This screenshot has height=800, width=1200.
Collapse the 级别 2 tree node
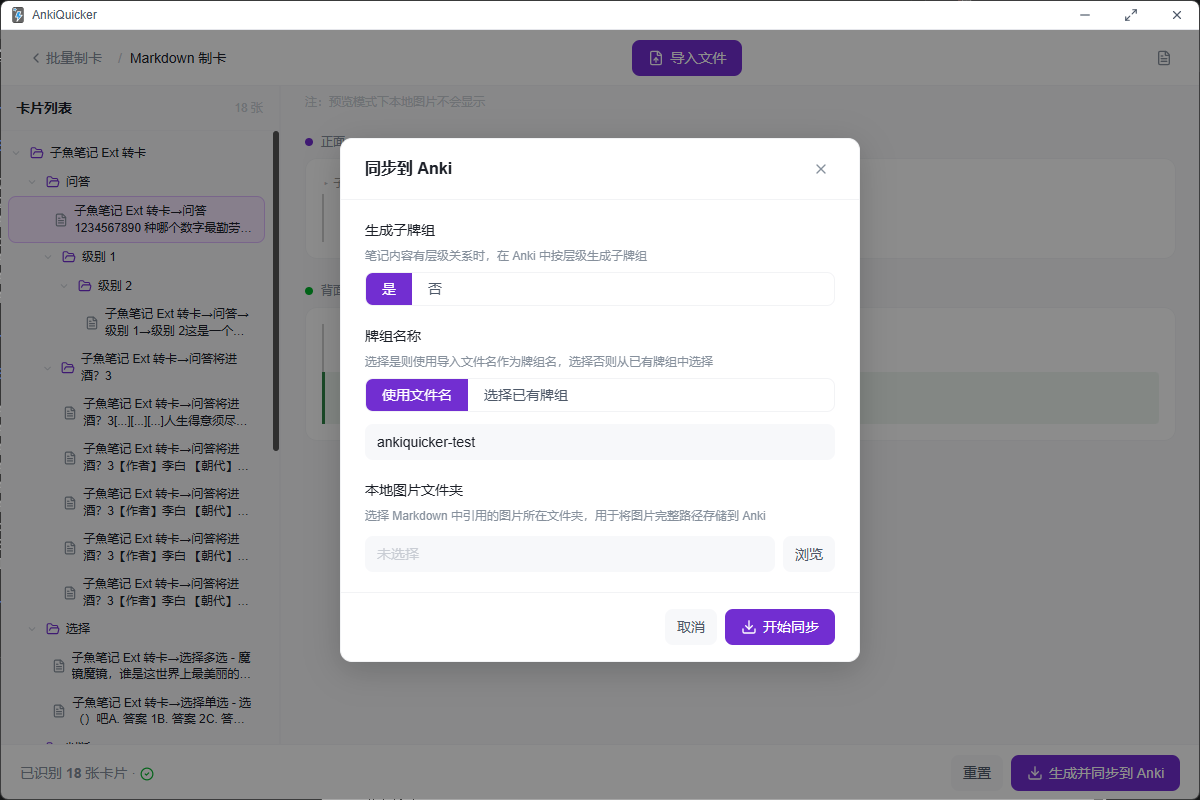[65, 286]
